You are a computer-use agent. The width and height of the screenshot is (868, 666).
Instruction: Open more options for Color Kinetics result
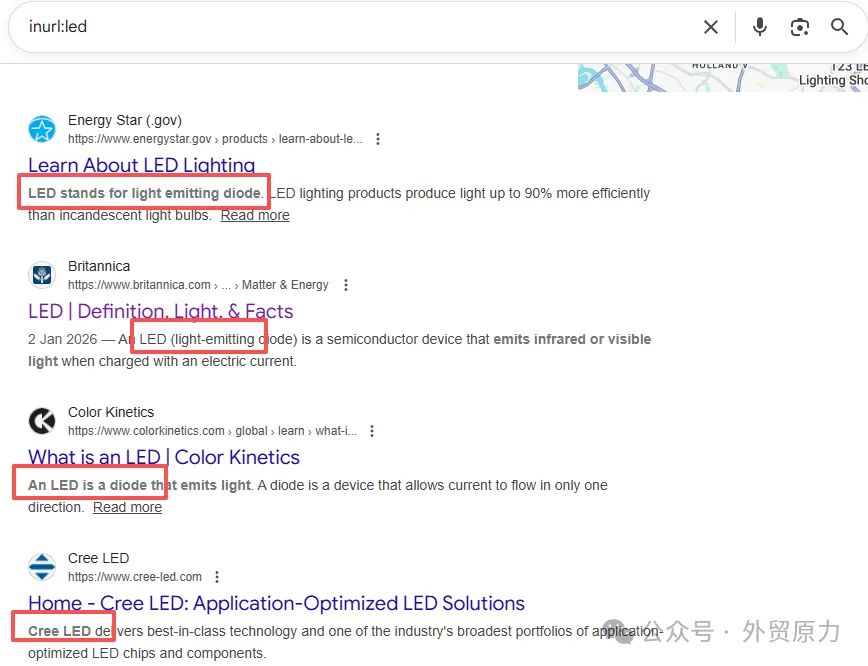pyautogui.click(x=372, y=431)
